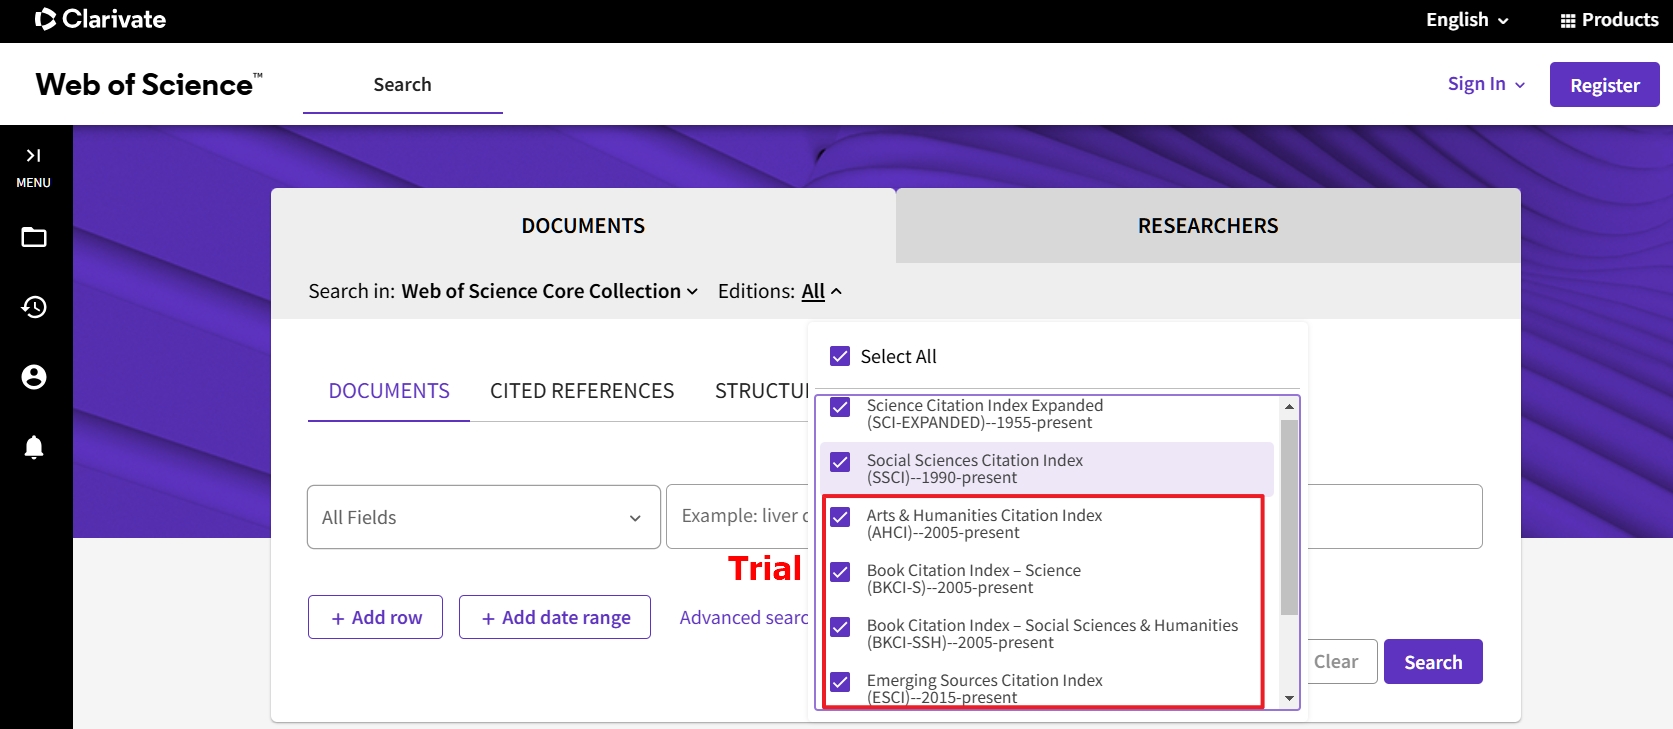Uncheck Science Citation Index Expanded checkbox
The image size is (1673, 729).
coord(840,407)
